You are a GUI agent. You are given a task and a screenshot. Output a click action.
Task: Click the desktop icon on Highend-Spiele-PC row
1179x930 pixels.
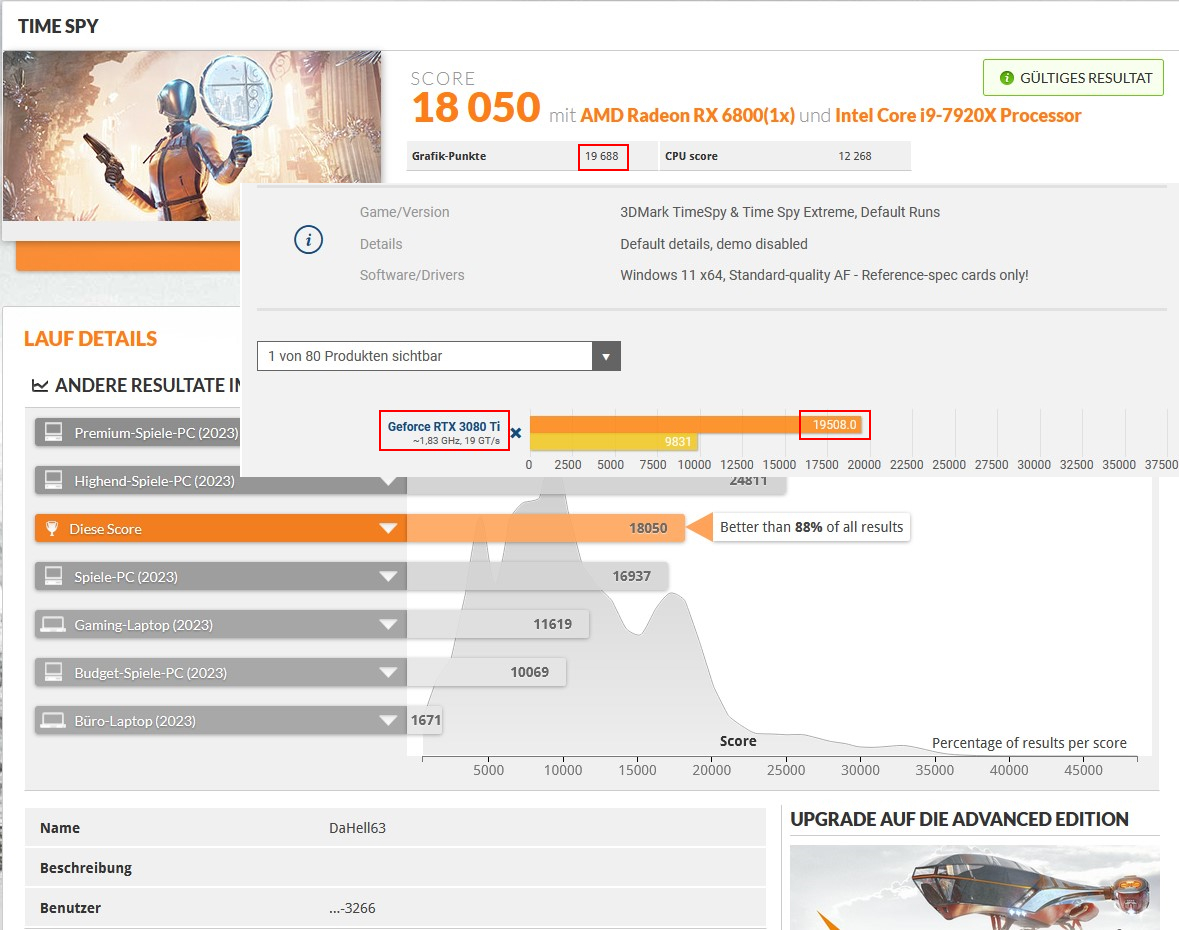click(x=53, y=480)
